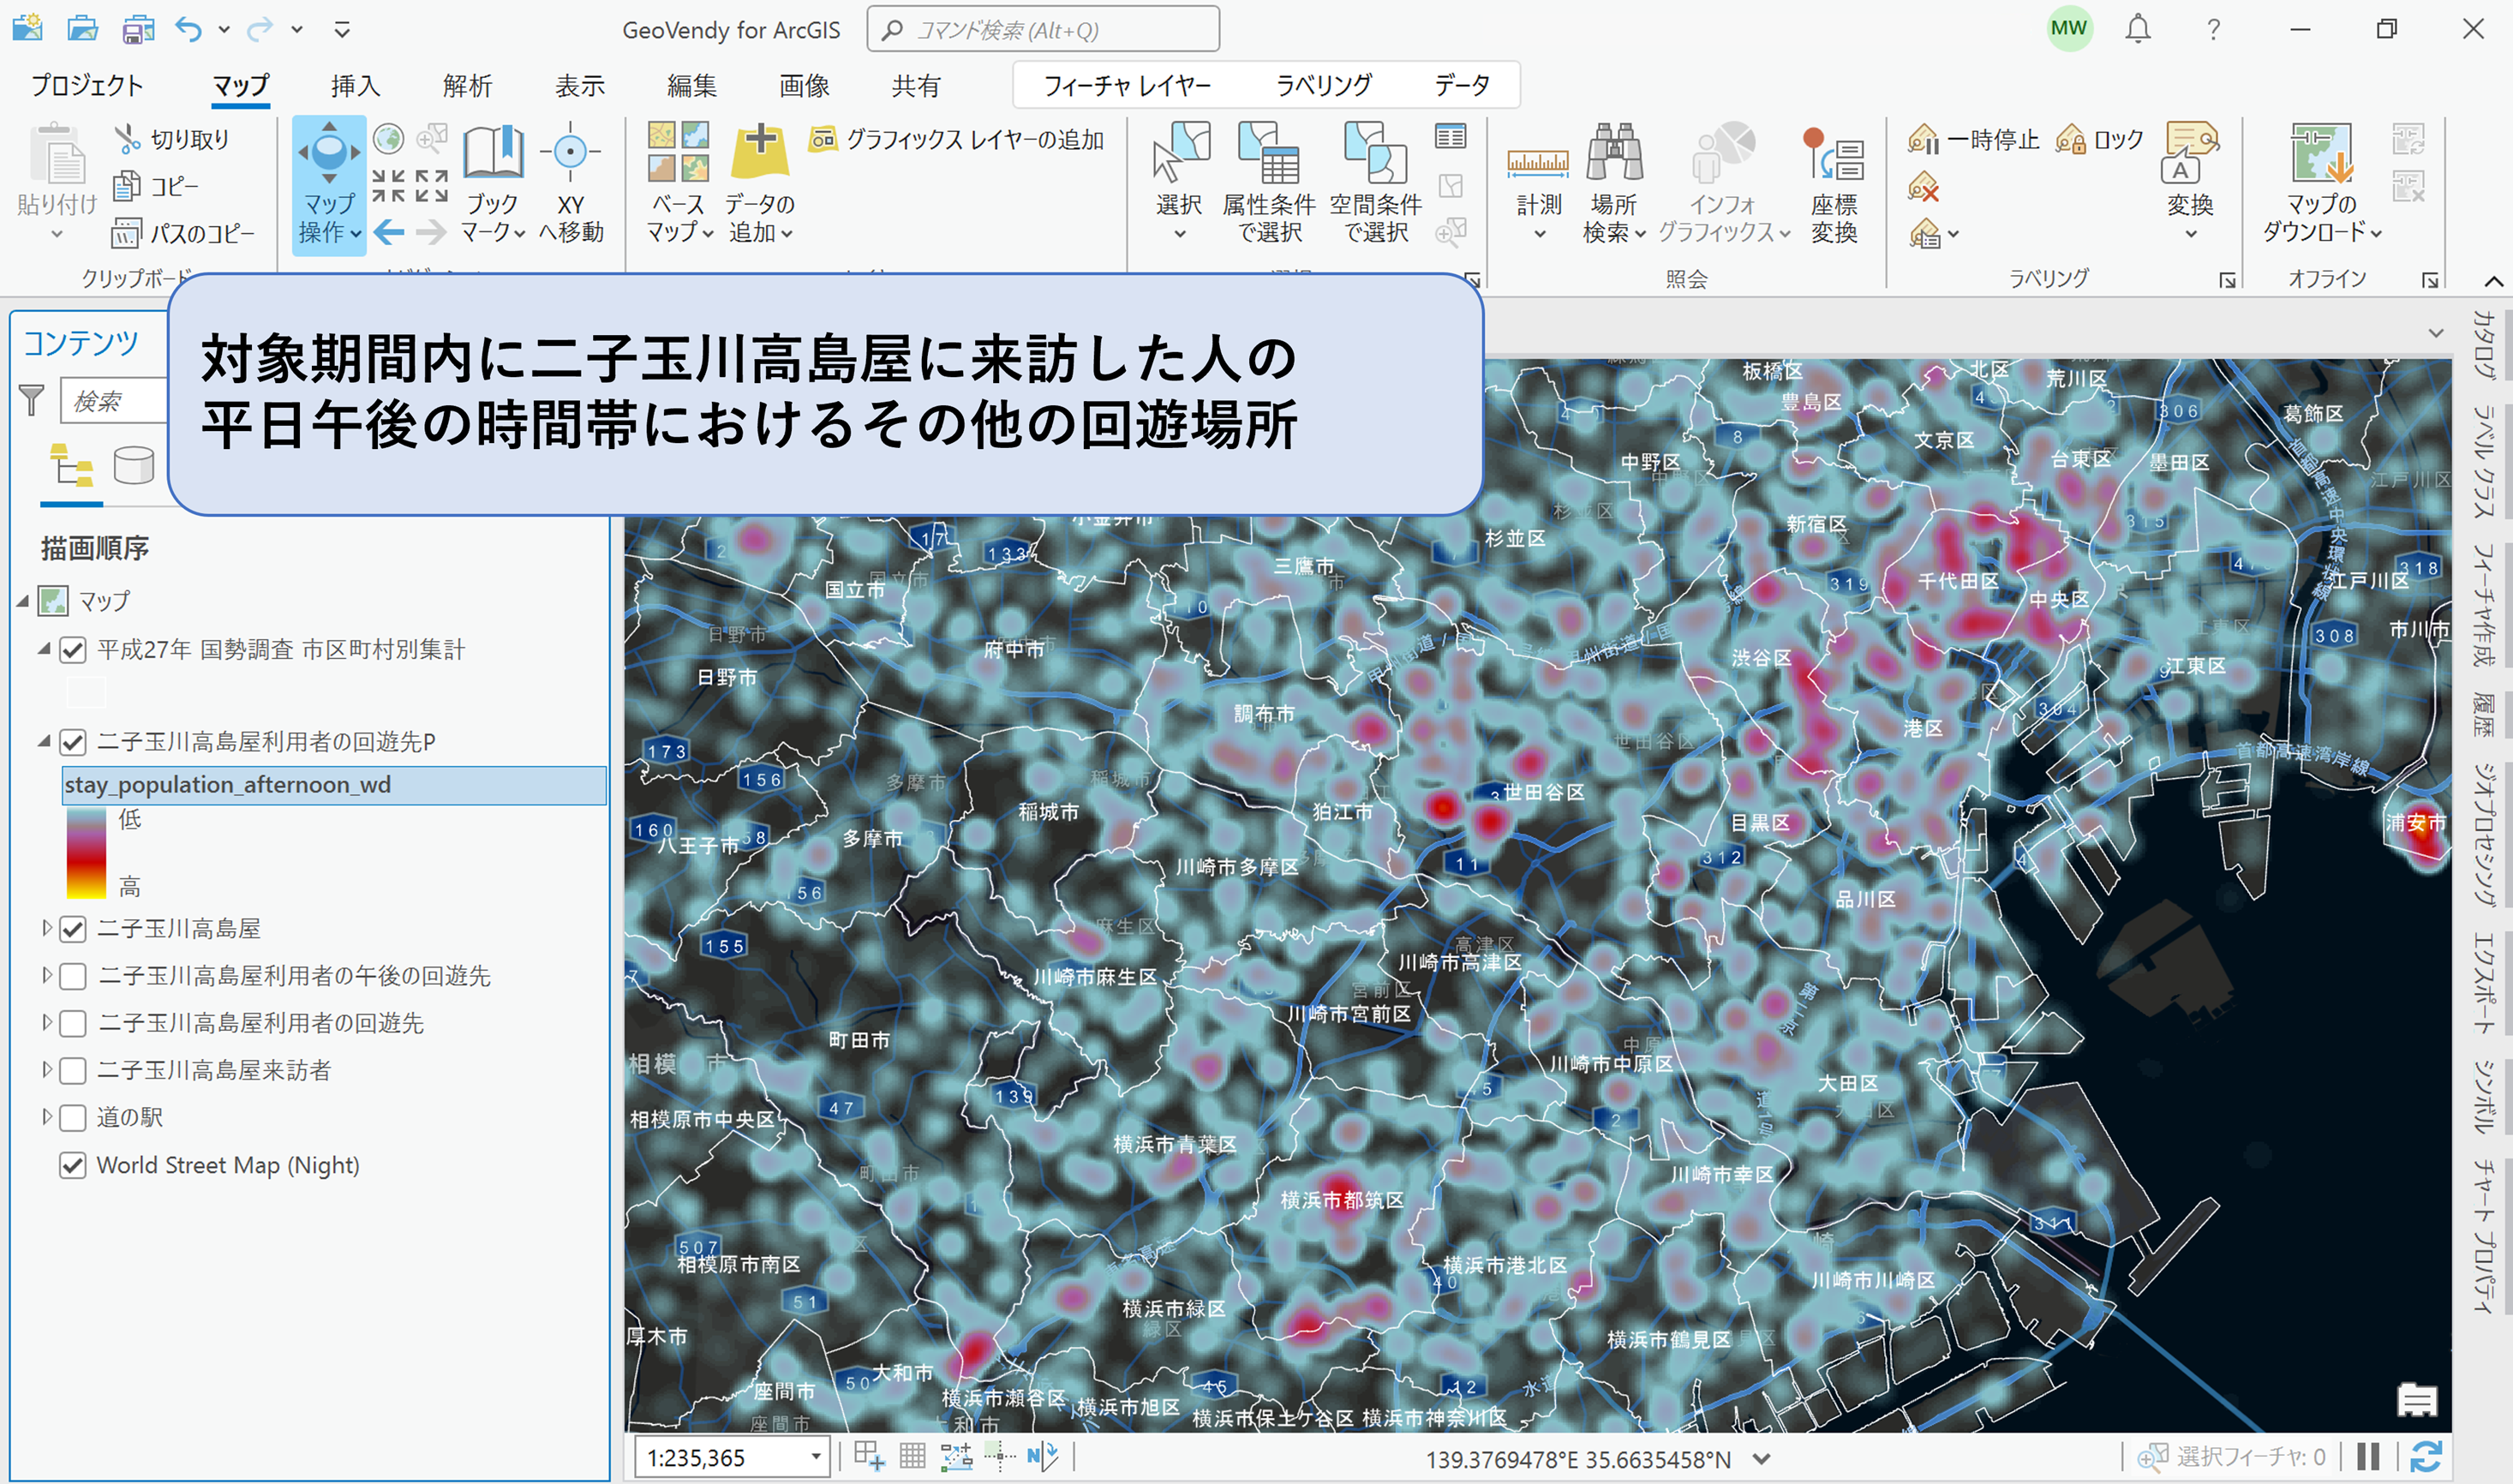Open the map scale 1:235,365 dropdown
Image resolution: width=2513 pixels, height=1484 pixels.
pos(816,1457)
